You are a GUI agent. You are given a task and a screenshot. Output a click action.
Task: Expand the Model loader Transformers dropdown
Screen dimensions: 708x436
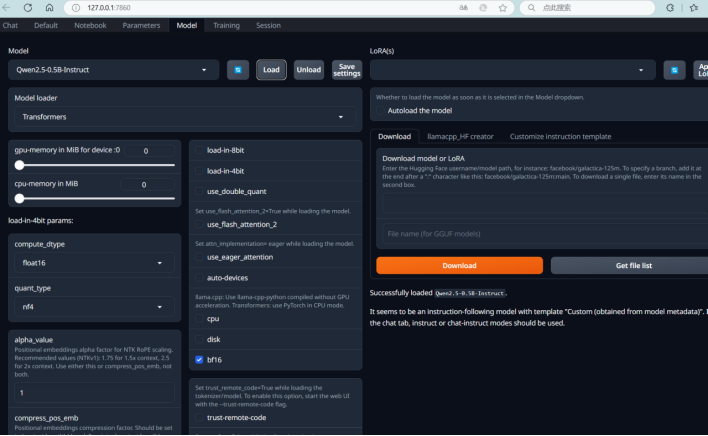point(185,117)
